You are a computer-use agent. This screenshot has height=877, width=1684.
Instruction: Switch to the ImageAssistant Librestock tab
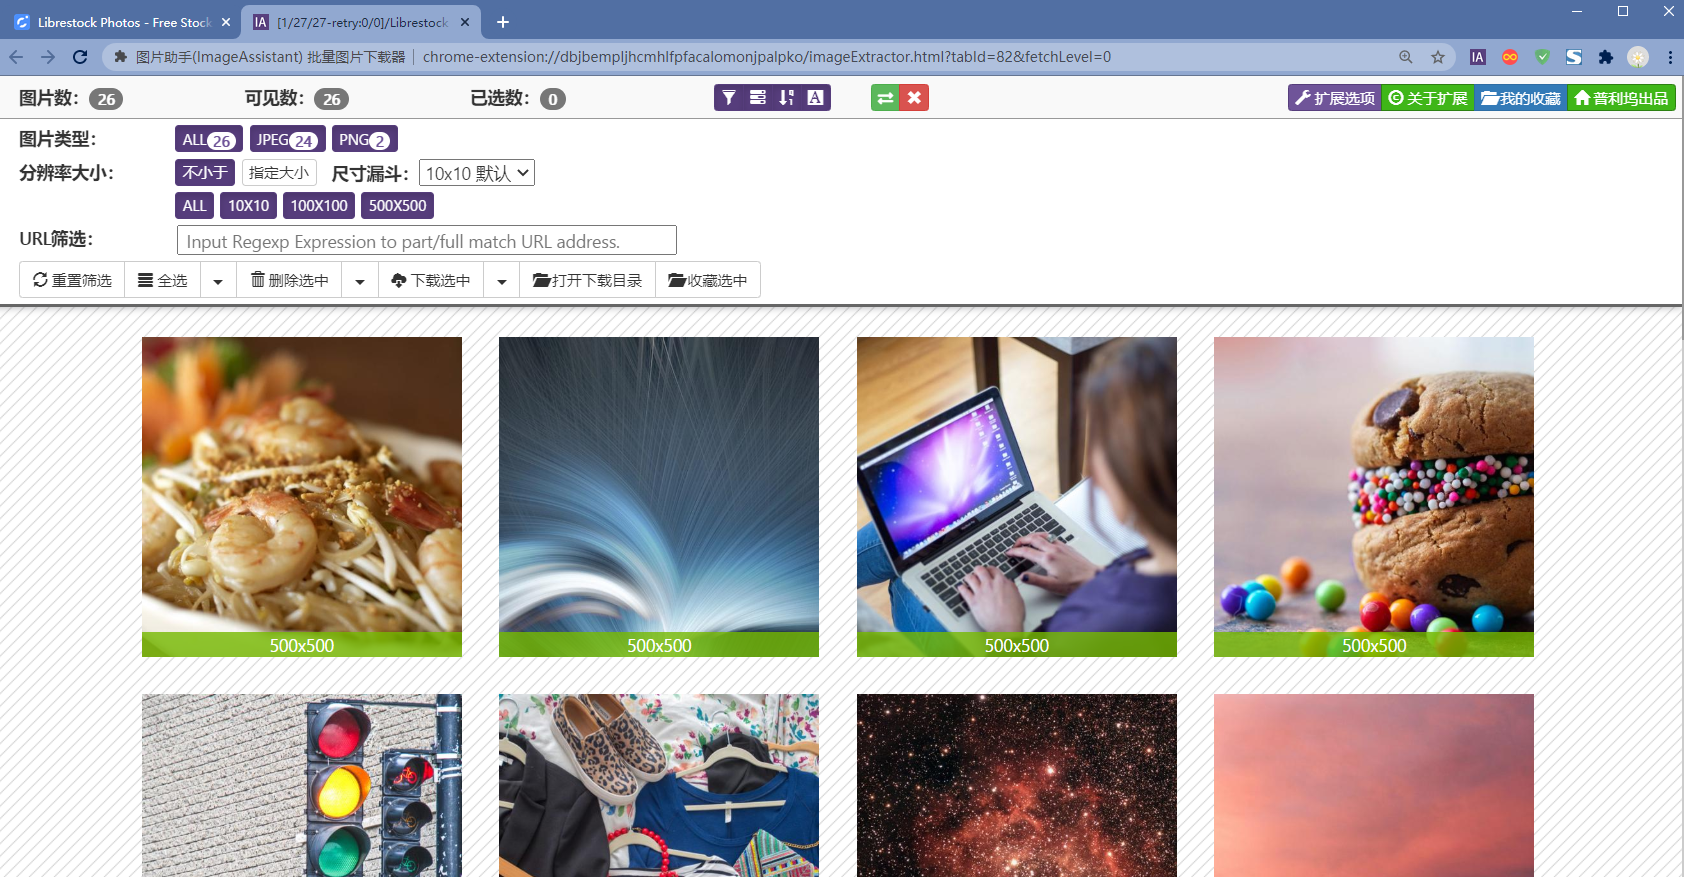360,22
